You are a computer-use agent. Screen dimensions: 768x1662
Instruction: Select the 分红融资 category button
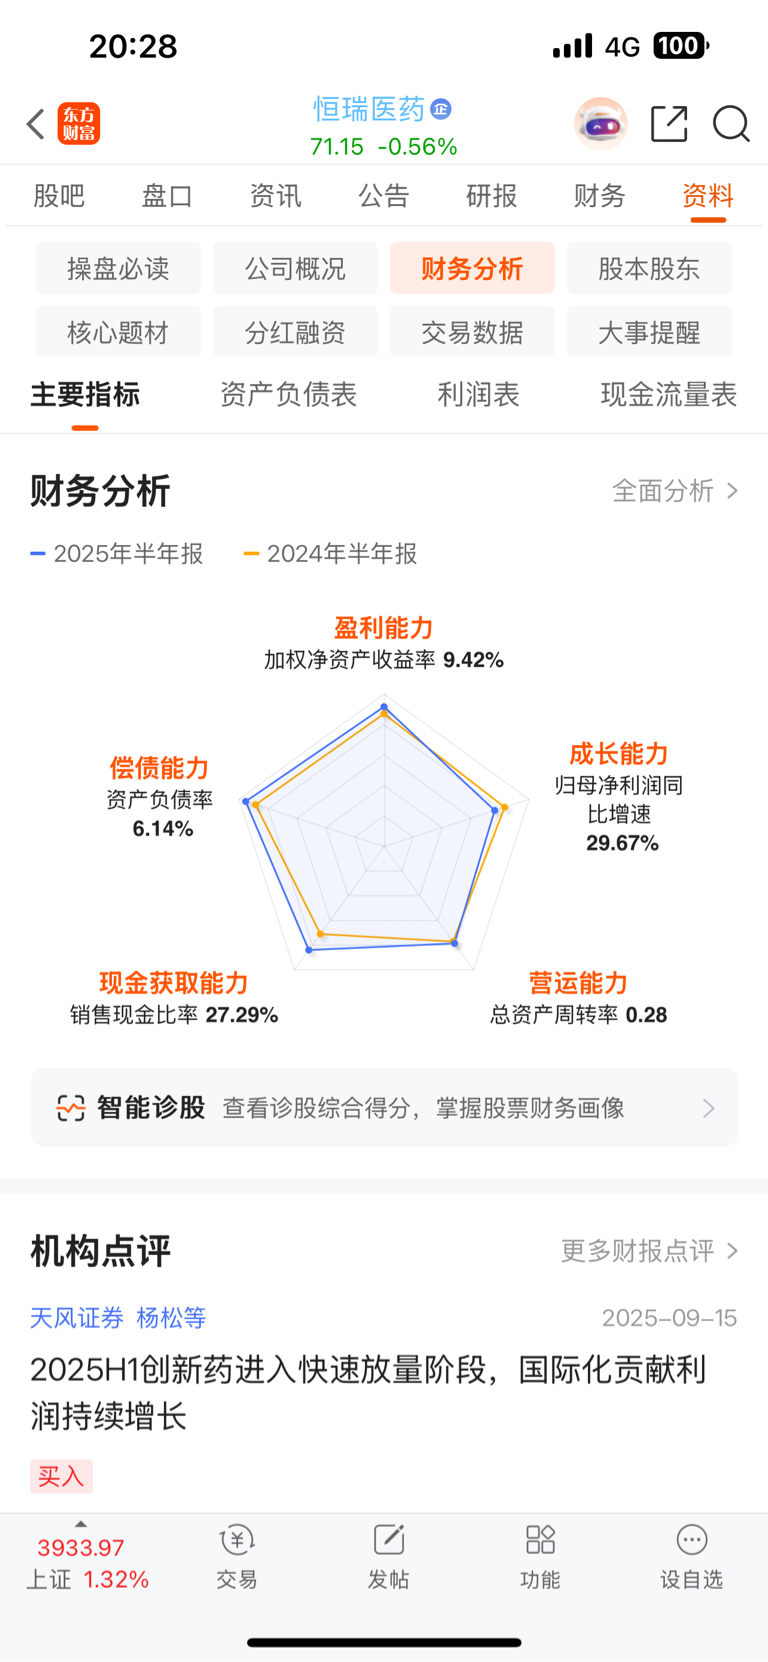point(295,333)
